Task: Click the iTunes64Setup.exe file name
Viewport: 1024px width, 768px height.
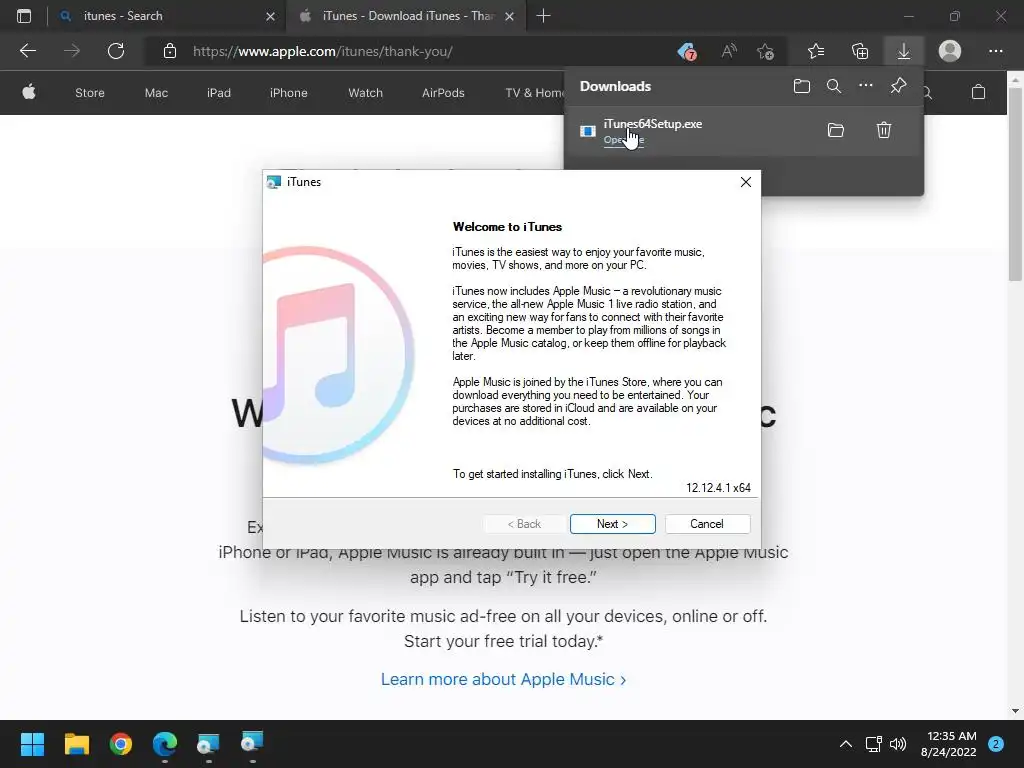Action: pyautogui.click(x=652, y=123)
